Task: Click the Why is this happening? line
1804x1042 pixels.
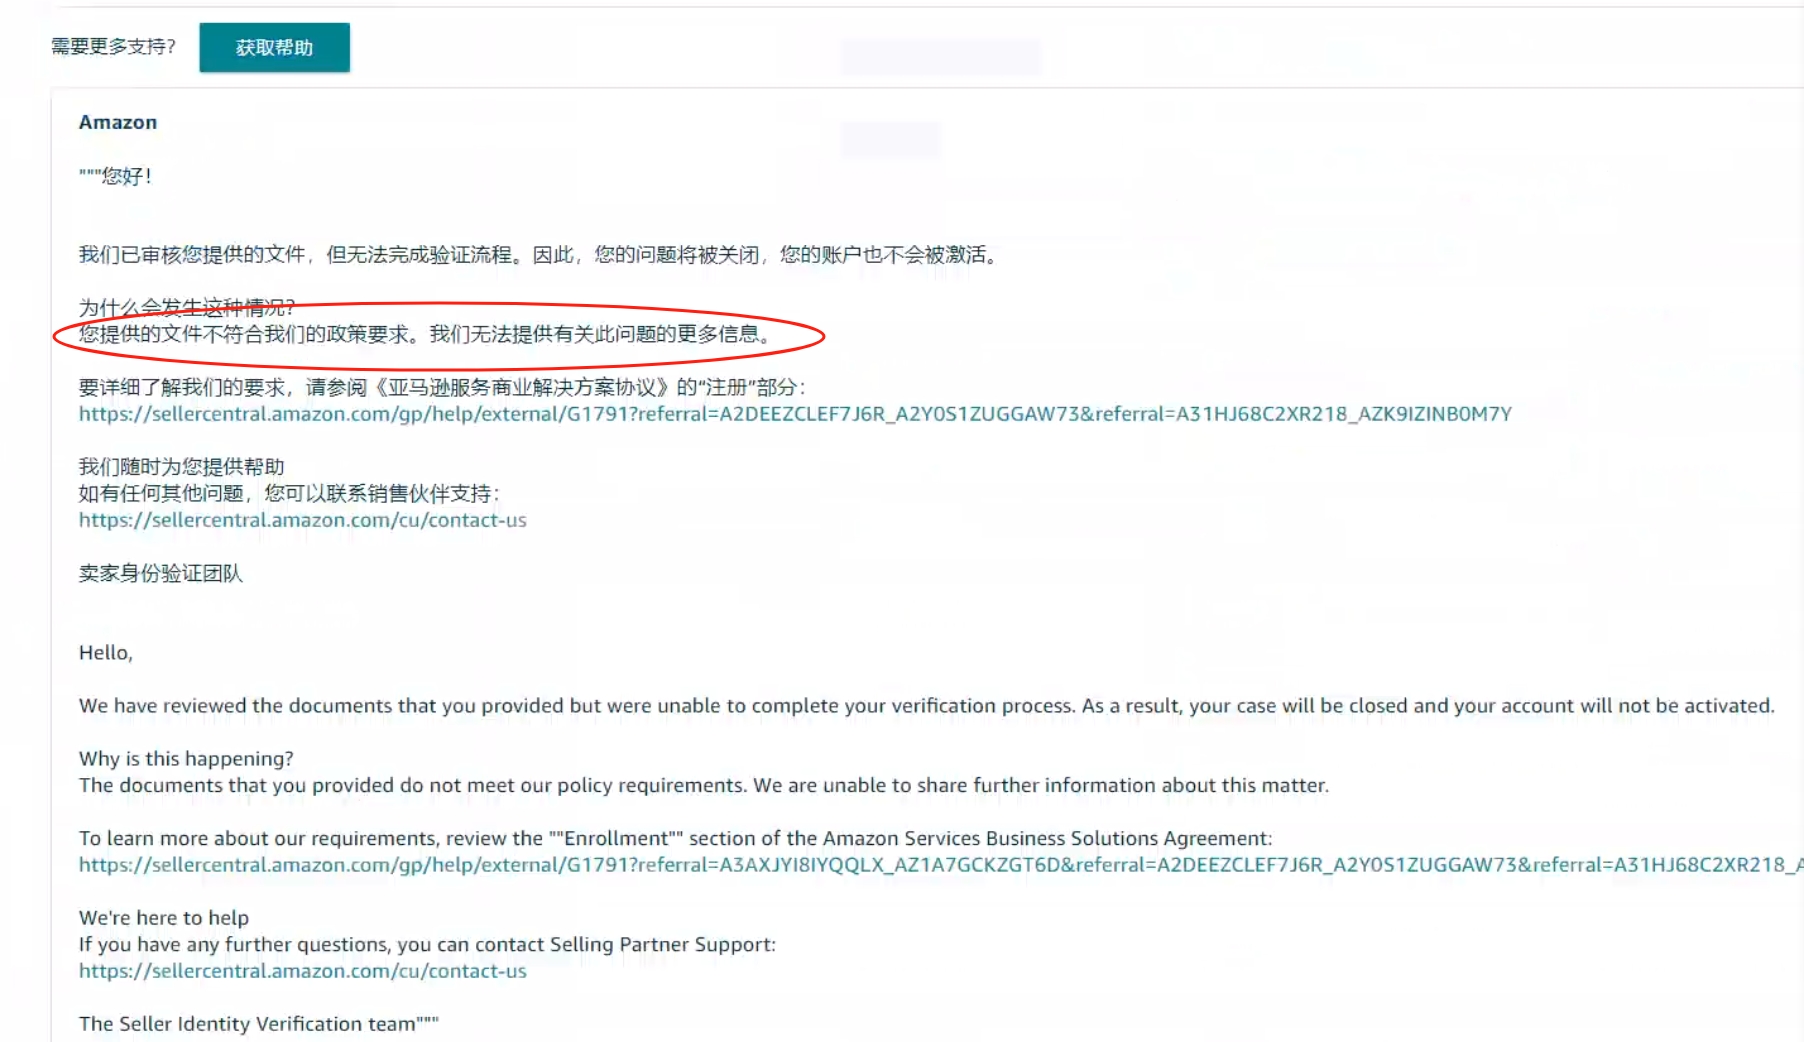Action: pos(186,759)
